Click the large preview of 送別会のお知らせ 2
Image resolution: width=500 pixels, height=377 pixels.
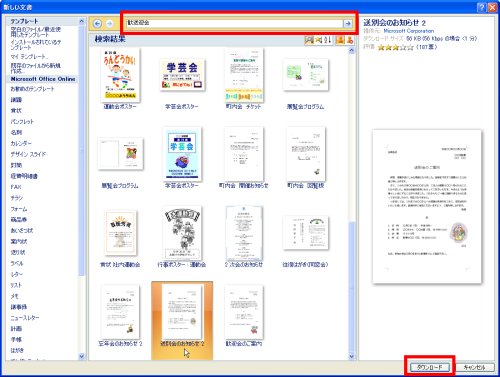click(x=427, y=207)
